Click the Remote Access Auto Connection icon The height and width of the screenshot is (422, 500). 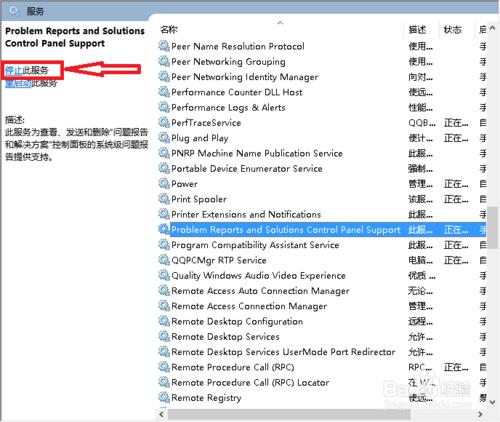coord(164,291)
